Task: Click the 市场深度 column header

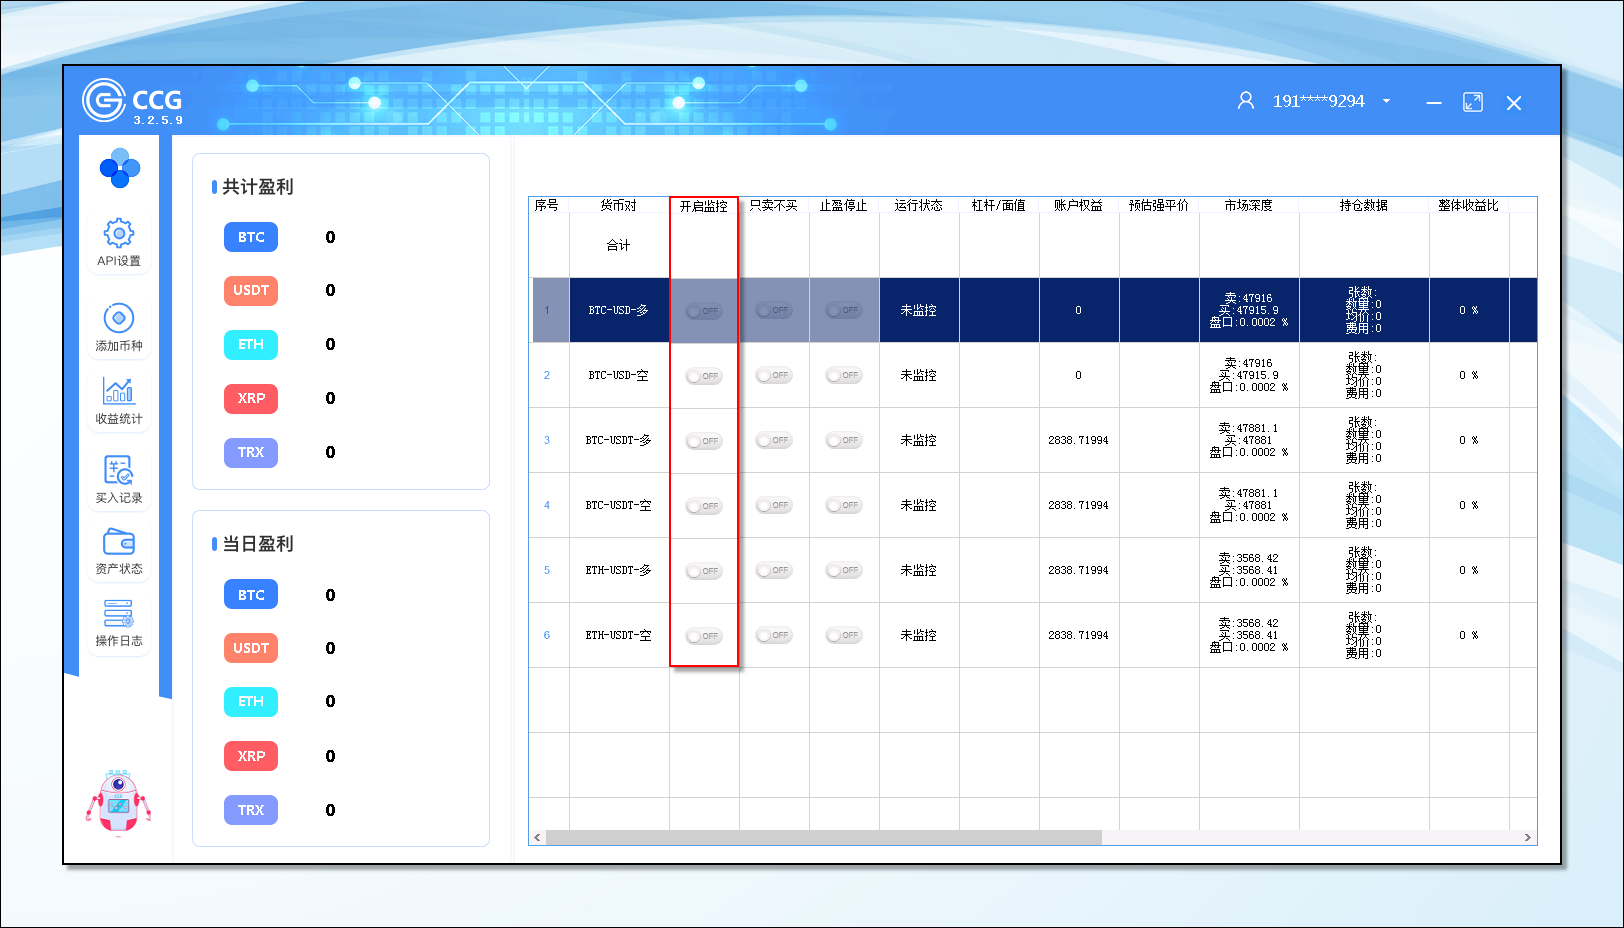Action: tap(1248, 205)
